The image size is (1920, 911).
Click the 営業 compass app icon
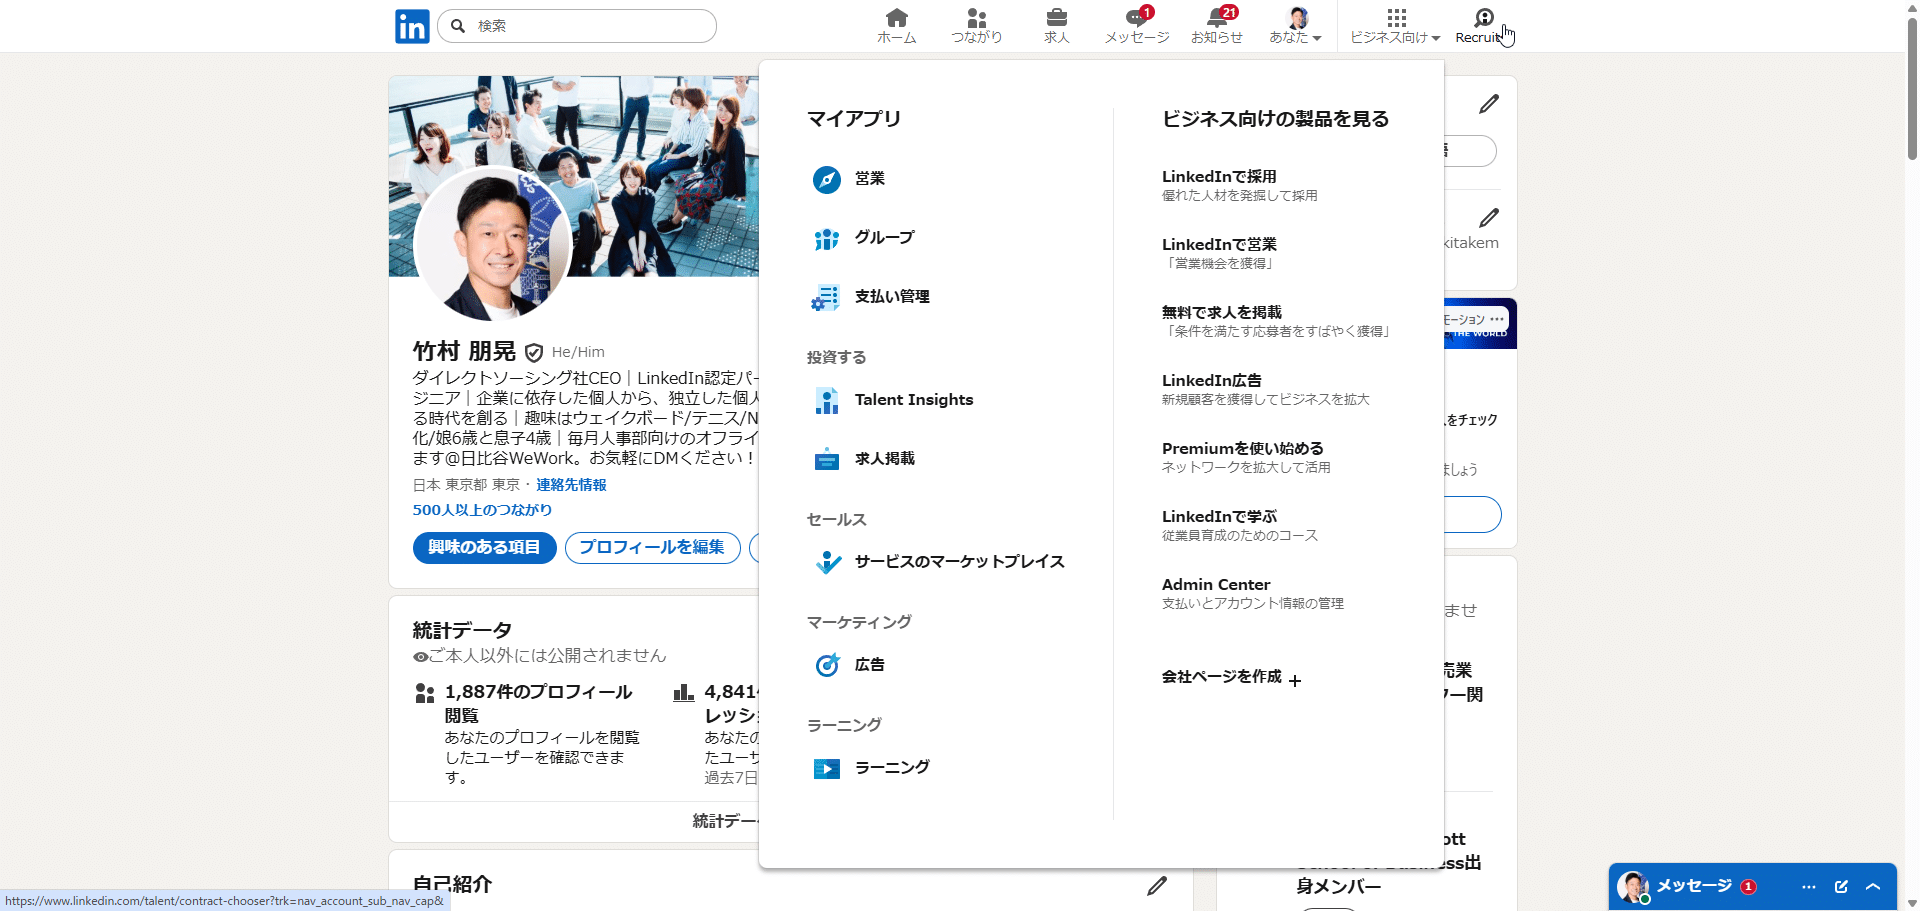tap(827, 179)
